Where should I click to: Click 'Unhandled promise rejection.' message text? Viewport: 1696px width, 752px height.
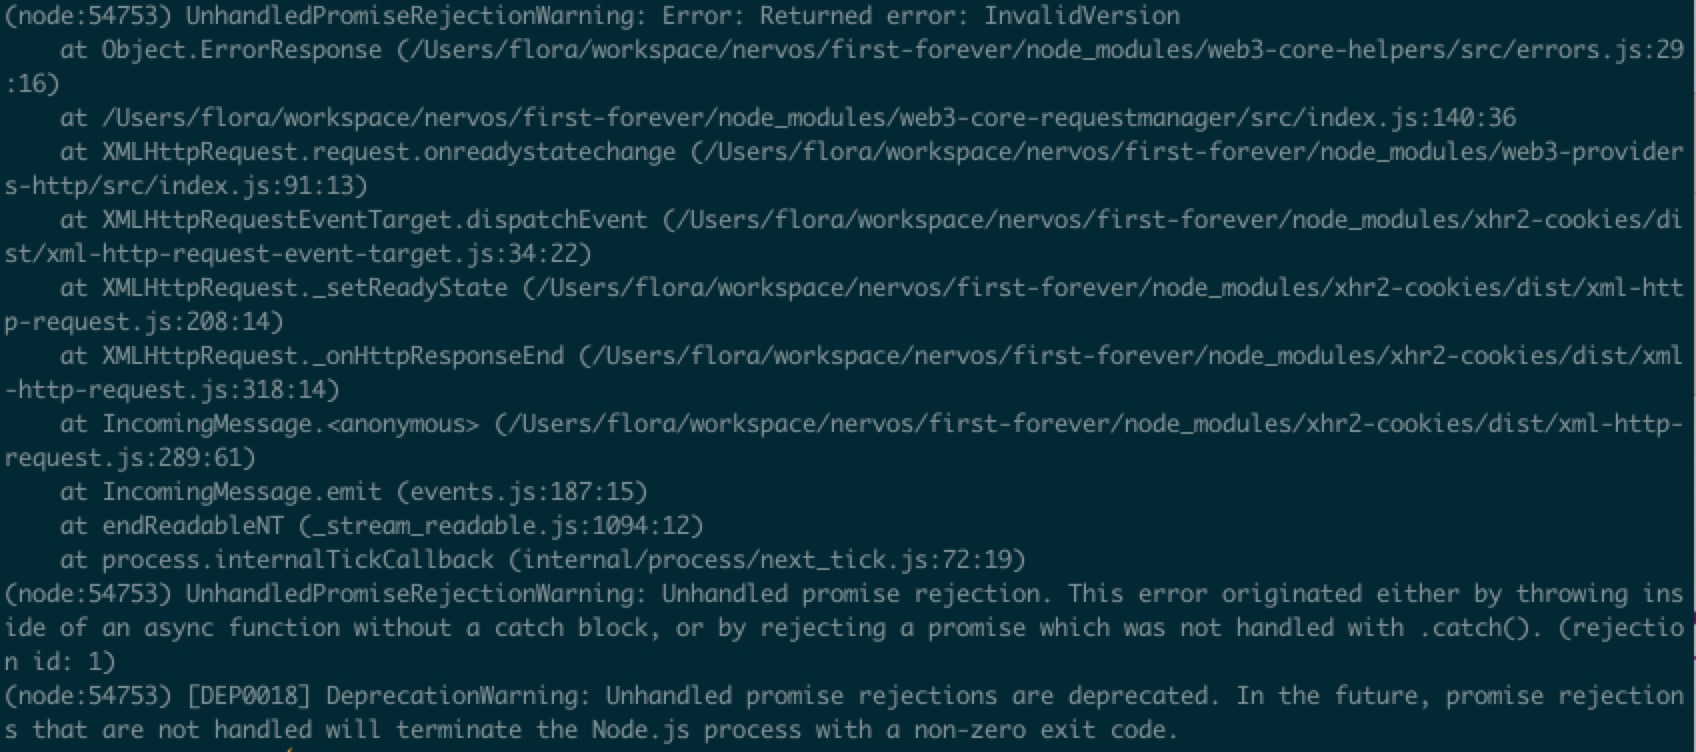857,594
